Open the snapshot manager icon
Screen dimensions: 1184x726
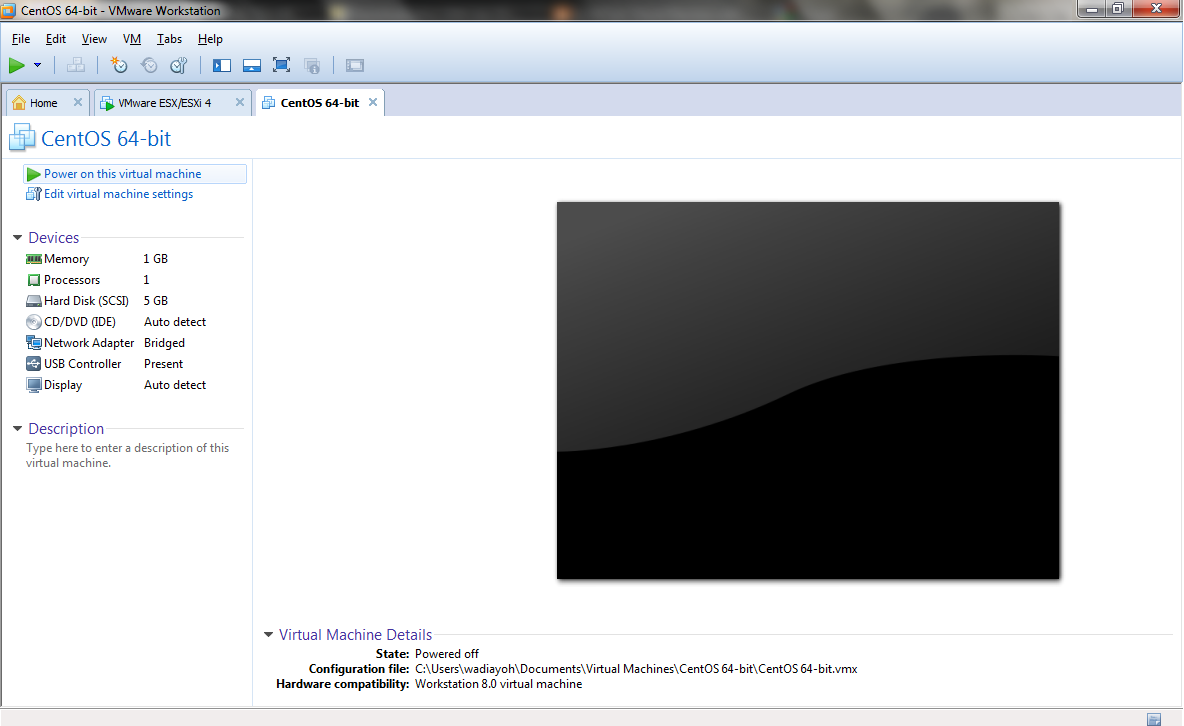[179, 66]
